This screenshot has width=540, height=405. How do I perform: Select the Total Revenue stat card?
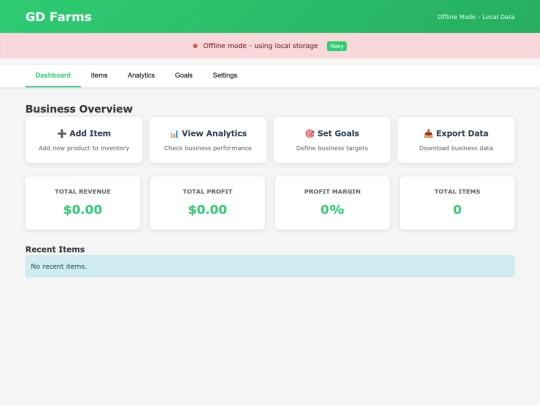pos(83,203)
